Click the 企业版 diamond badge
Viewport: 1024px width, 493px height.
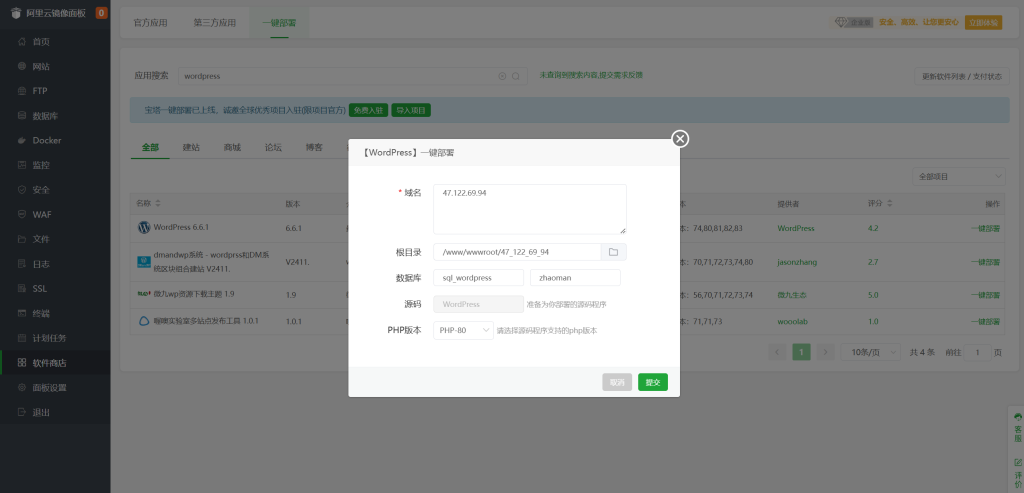tap(852, 22)
